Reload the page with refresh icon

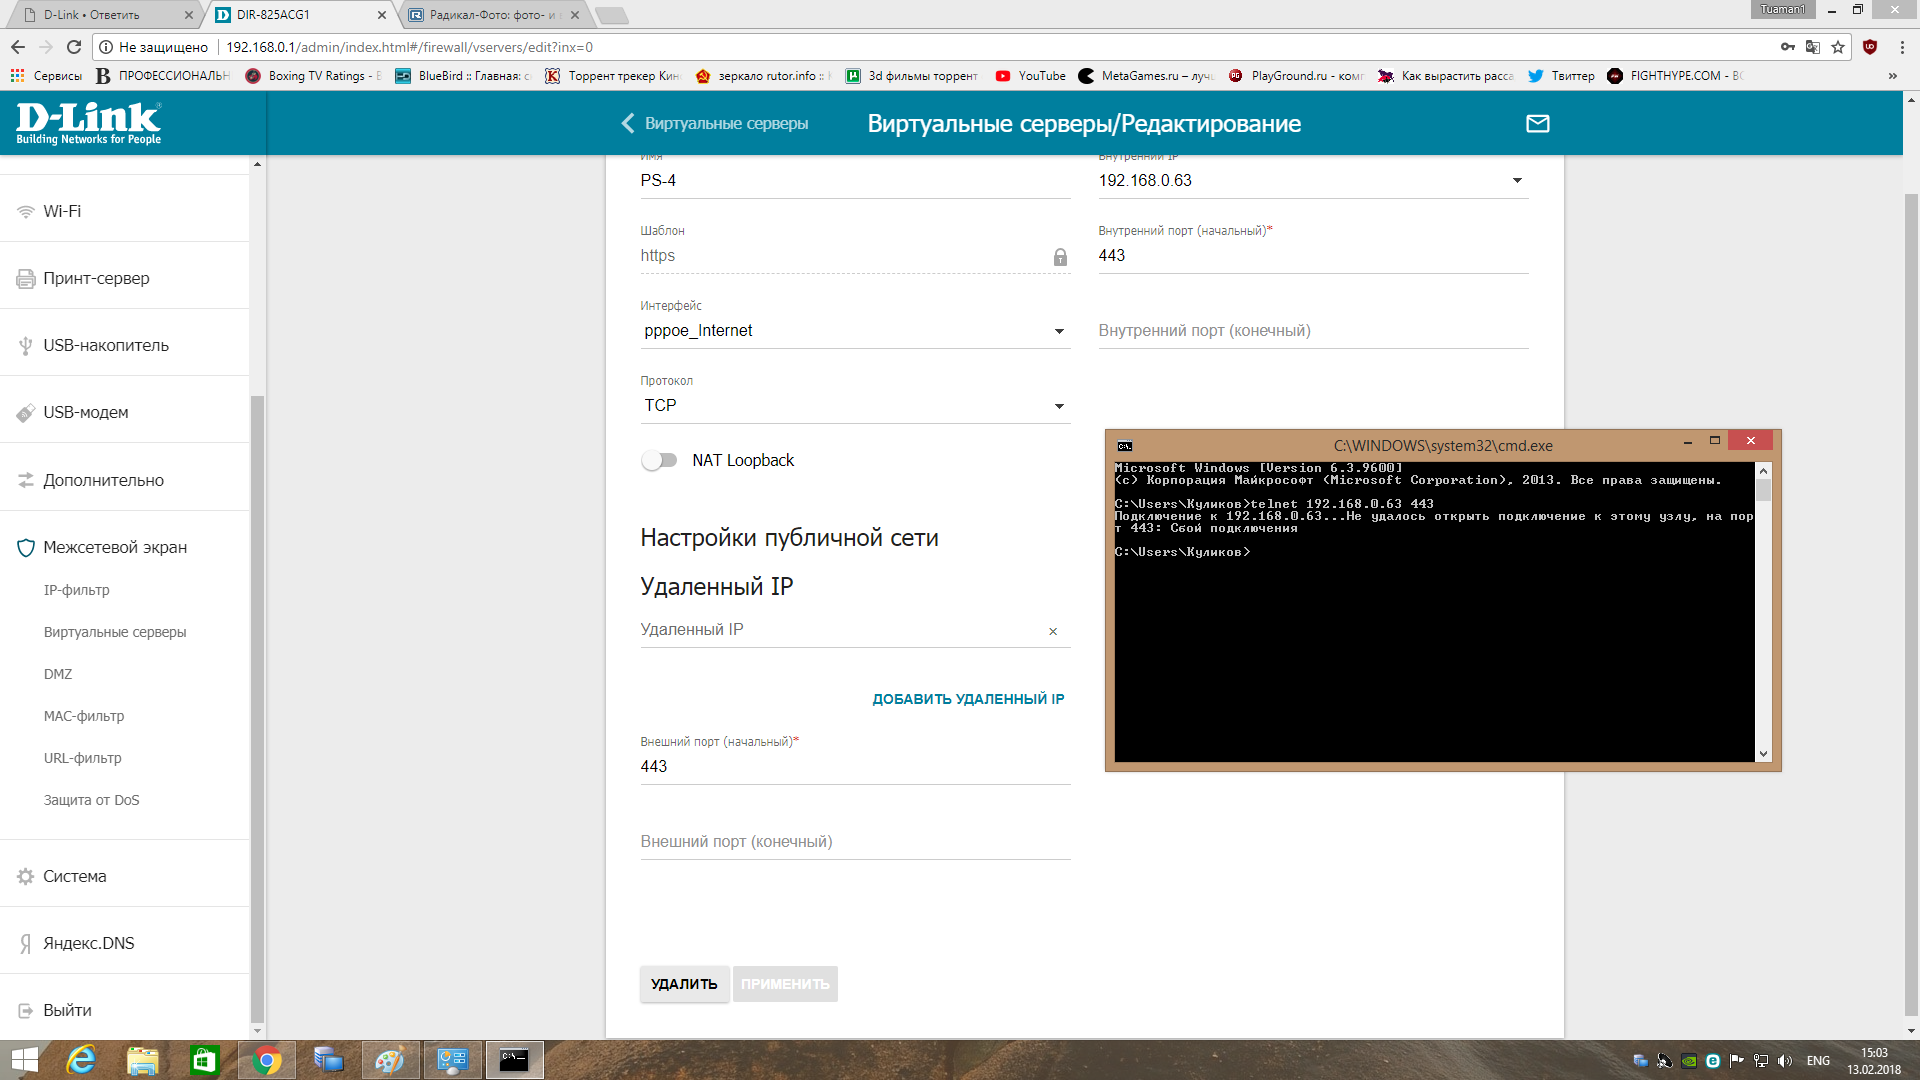(74, 47)
